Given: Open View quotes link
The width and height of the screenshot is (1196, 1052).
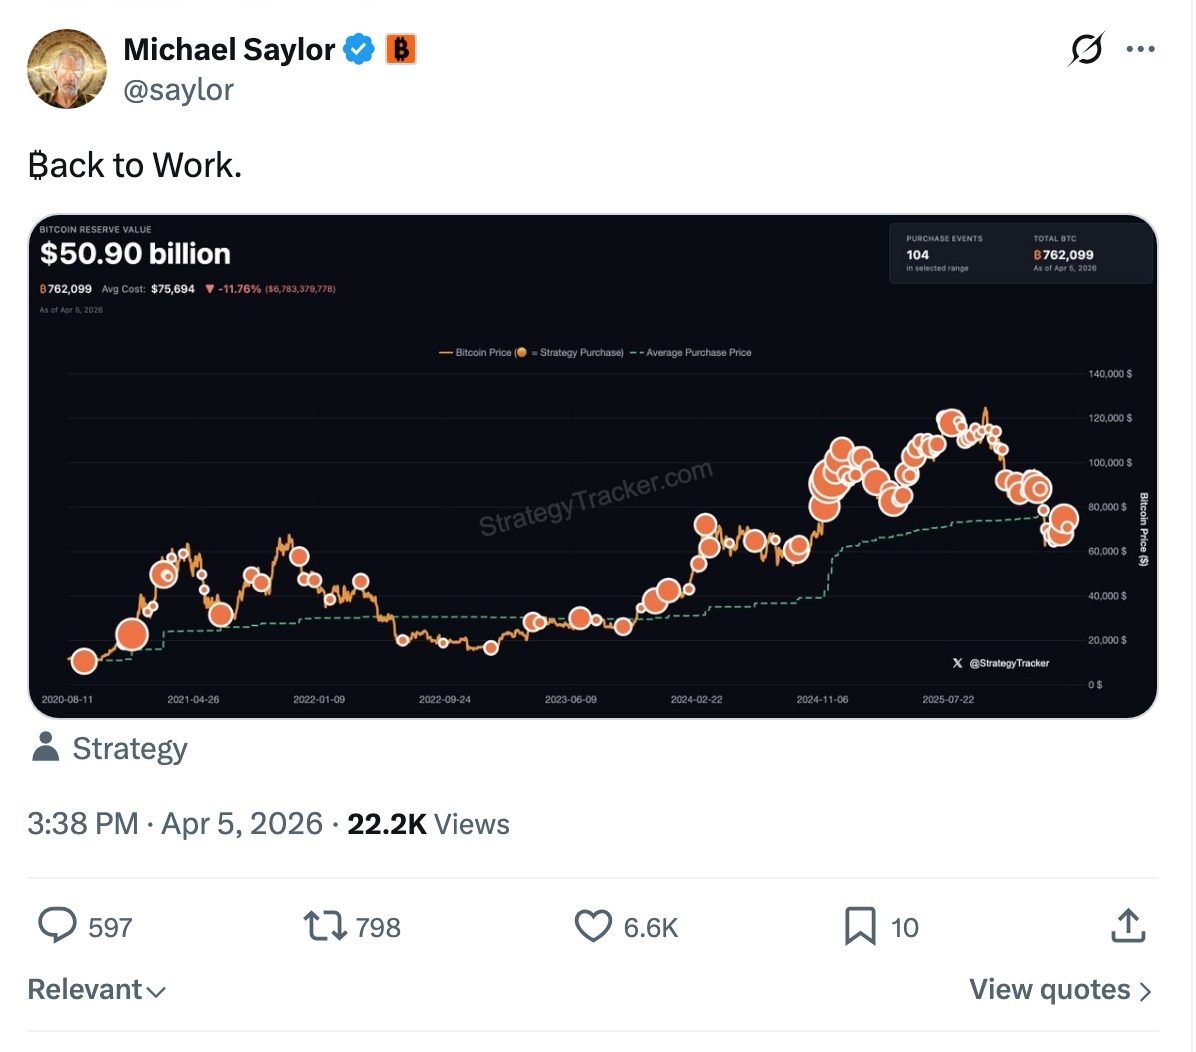Looking at the screenshot, I should point(1060,990).
